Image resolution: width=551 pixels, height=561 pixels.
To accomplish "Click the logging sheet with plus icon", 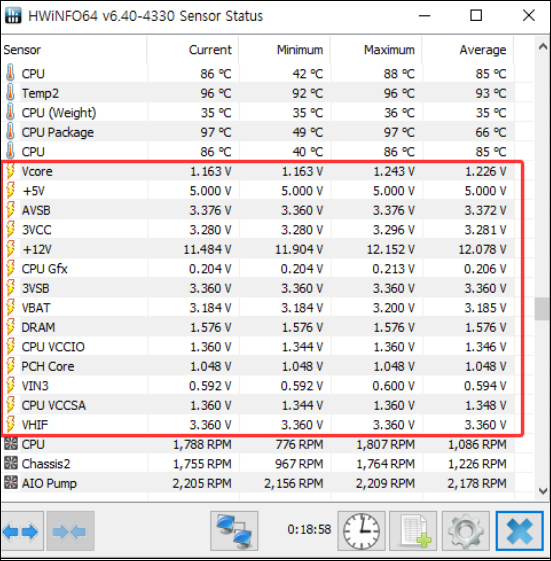I will (x=413, y=531).
